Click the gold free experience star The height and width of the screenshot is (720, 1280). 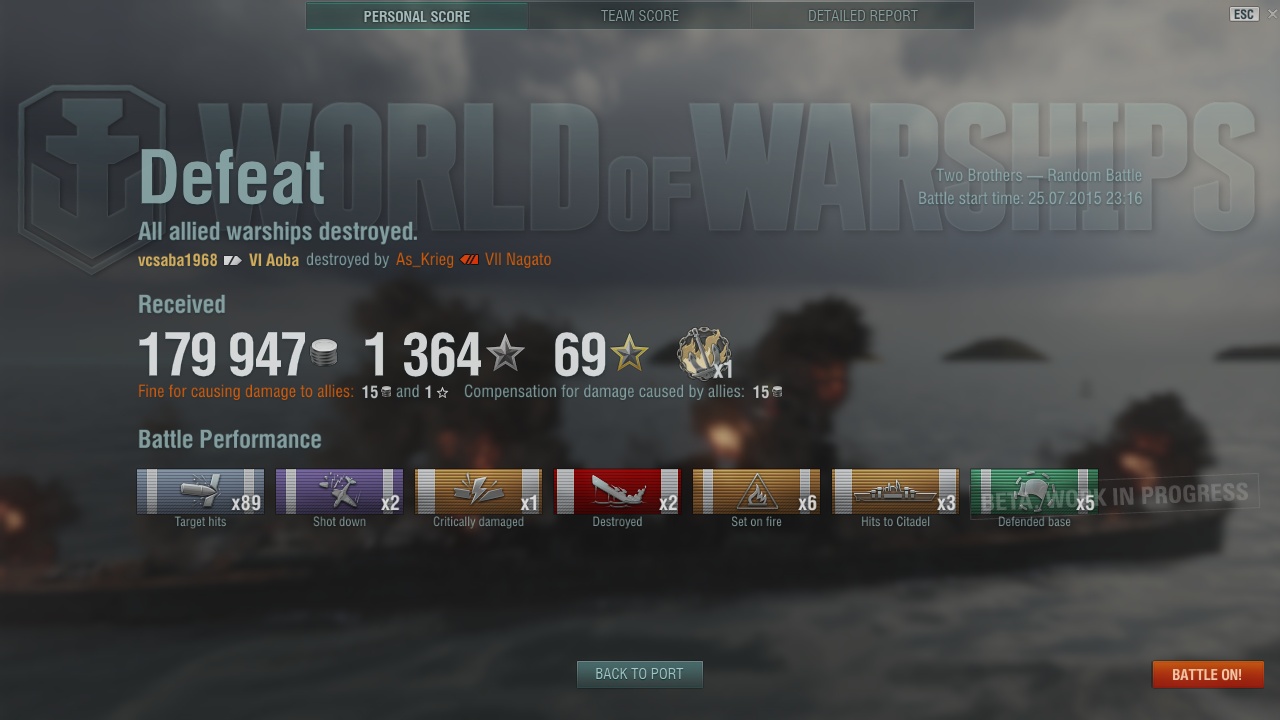tap(629, 354)
